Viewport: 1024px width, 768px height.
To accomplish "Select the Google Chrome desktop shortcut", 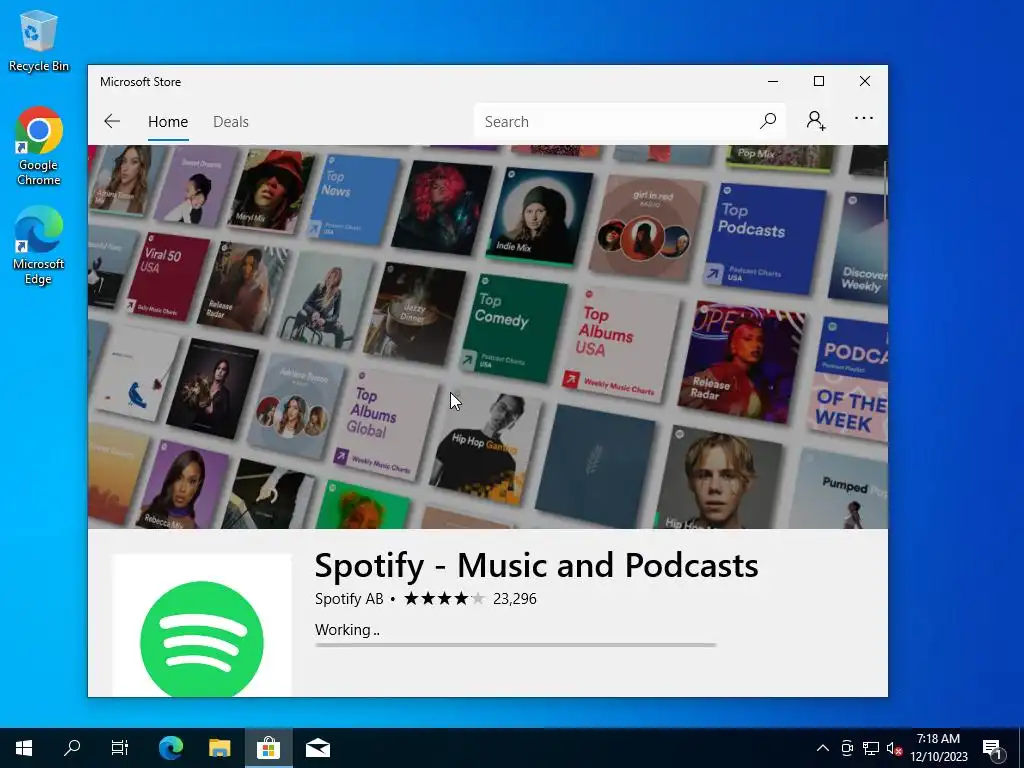I will 39,146.
